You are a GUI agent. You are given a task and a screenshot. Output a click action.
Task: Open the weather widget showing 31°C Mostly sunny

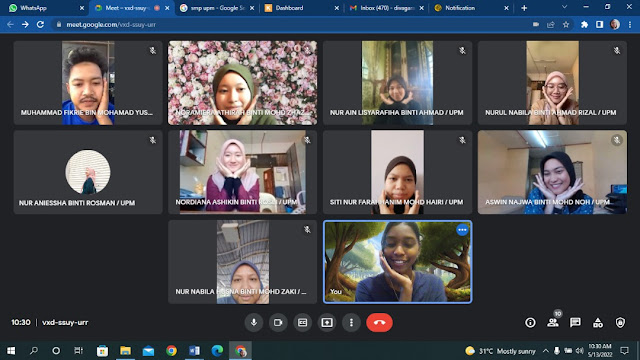(500, 351)
